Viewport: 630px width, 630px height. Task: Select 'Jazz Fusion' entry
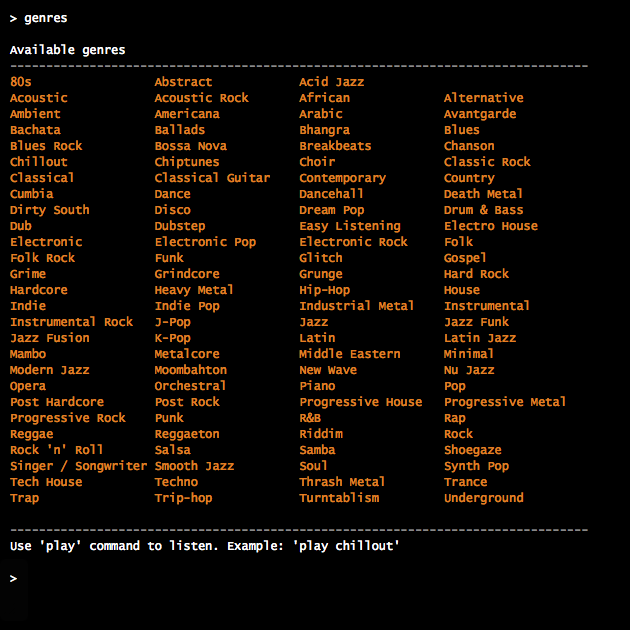pyautogui.click(x=49, y=338)
